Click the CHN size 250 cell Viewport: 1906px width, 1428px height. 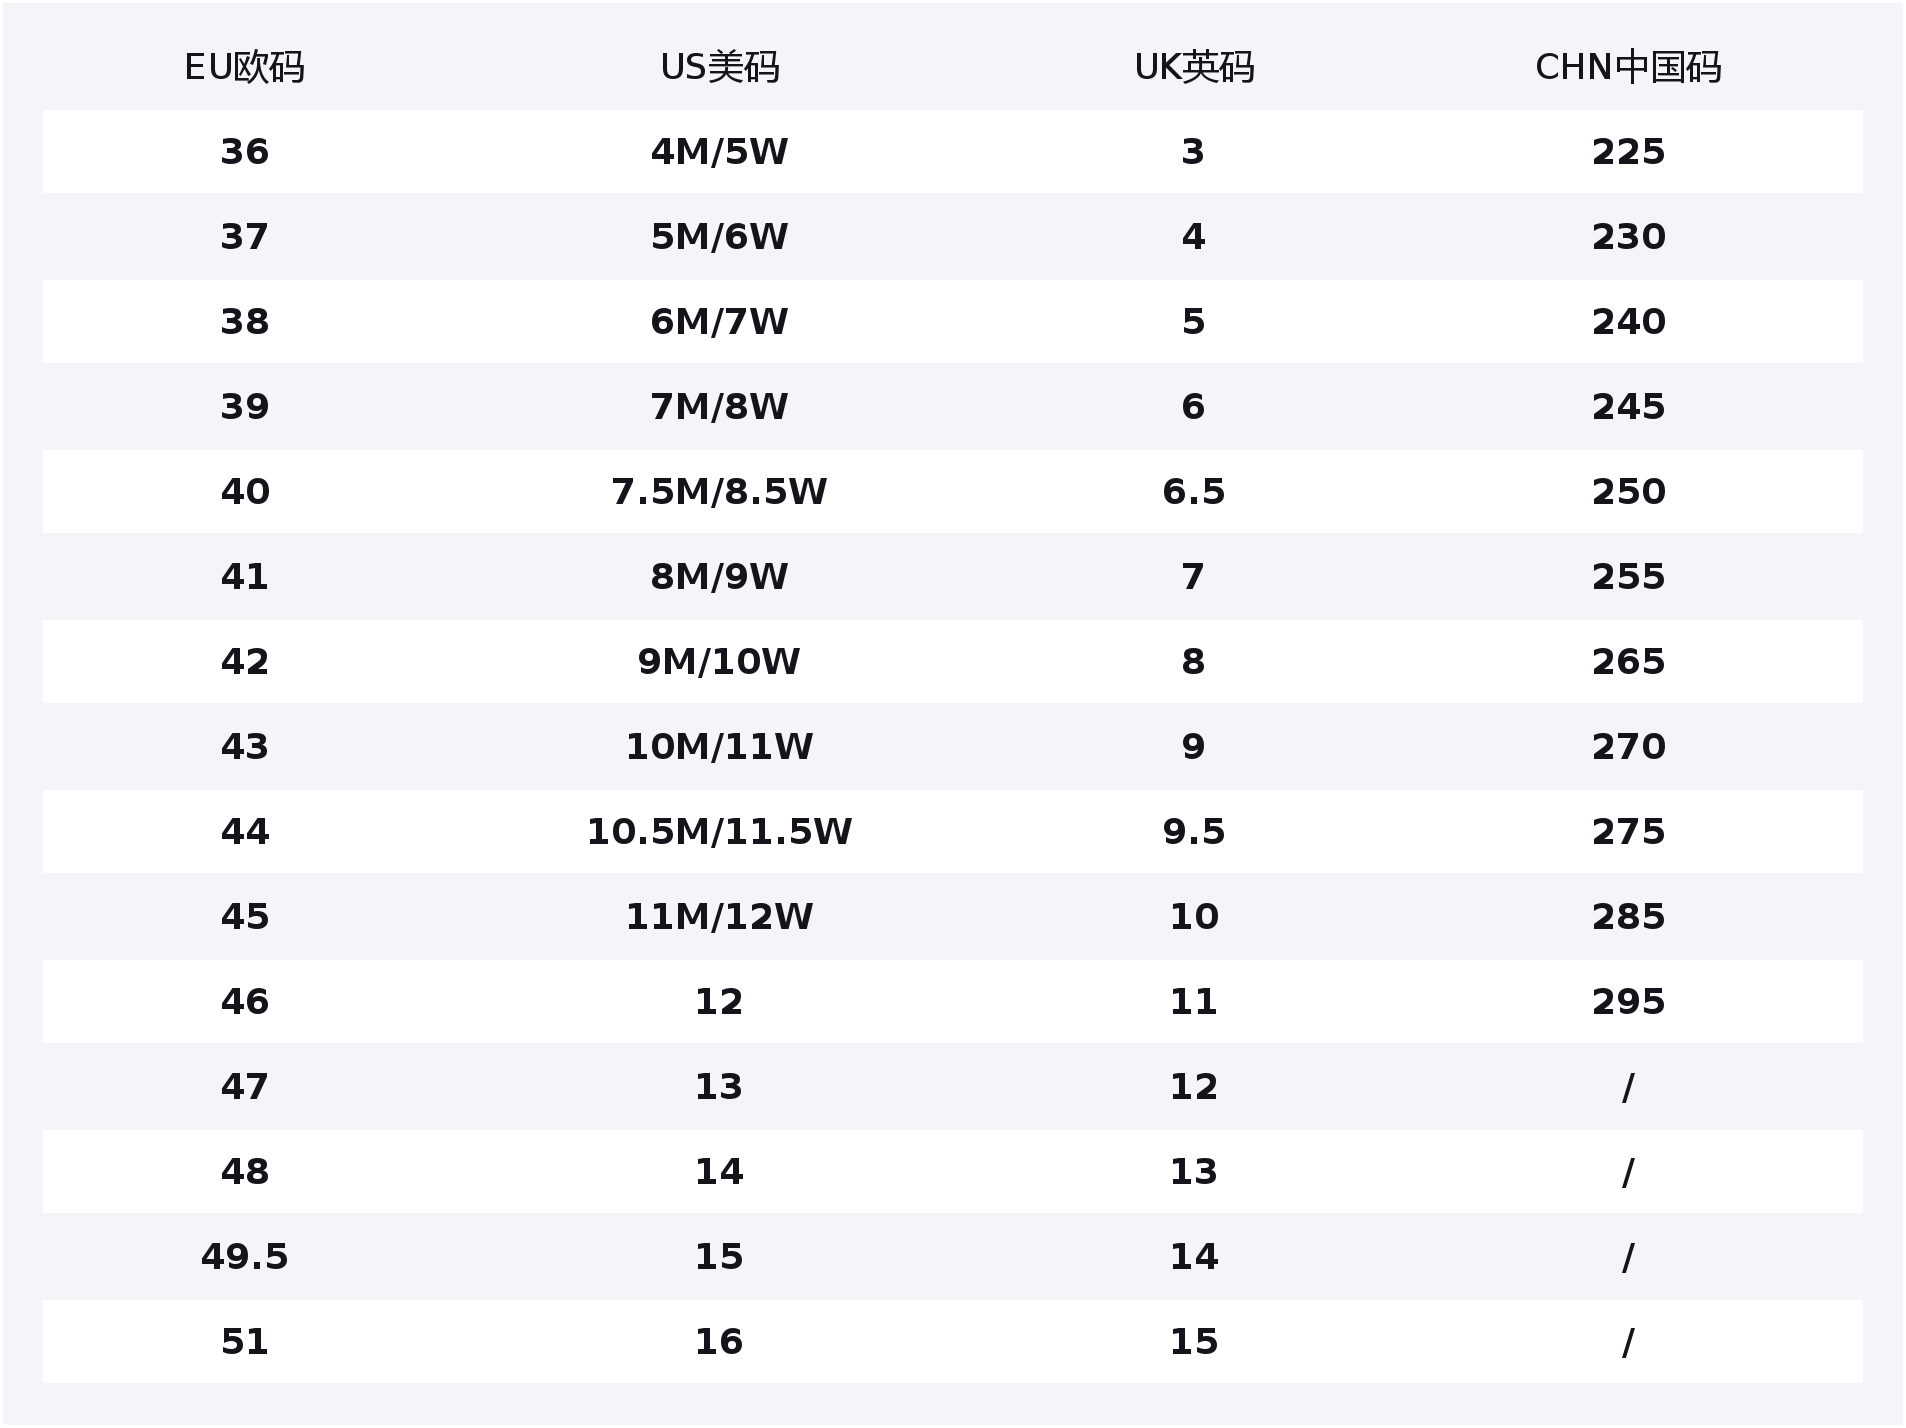[1628, 492]
